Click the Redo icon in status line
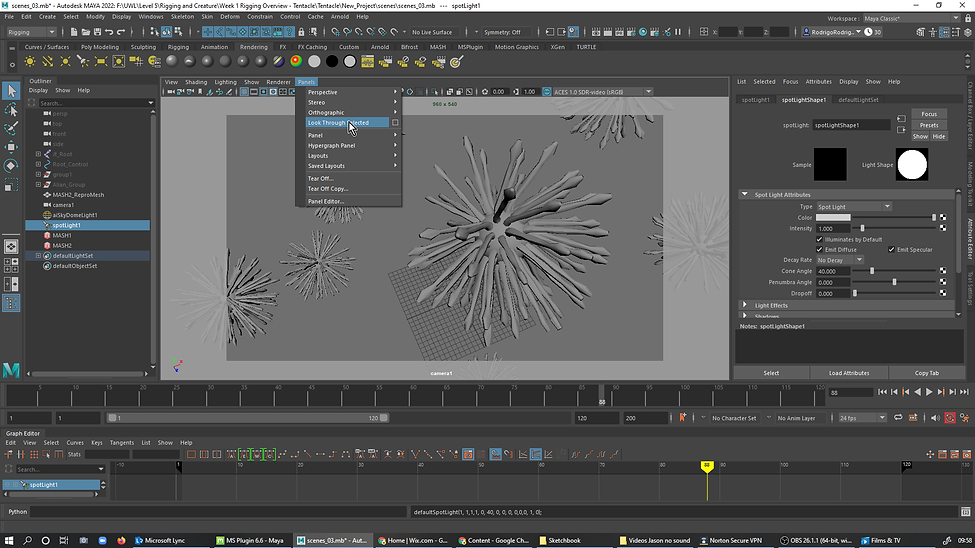The image size is (975, 548). pyautogui.click(x=121, y=32)
